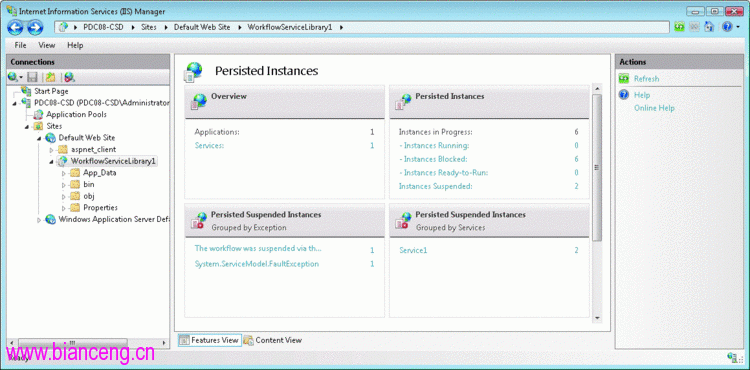Click the delete connection icon in Connections toolbar
Screen dimensions: 750x370
click(70, 77)
